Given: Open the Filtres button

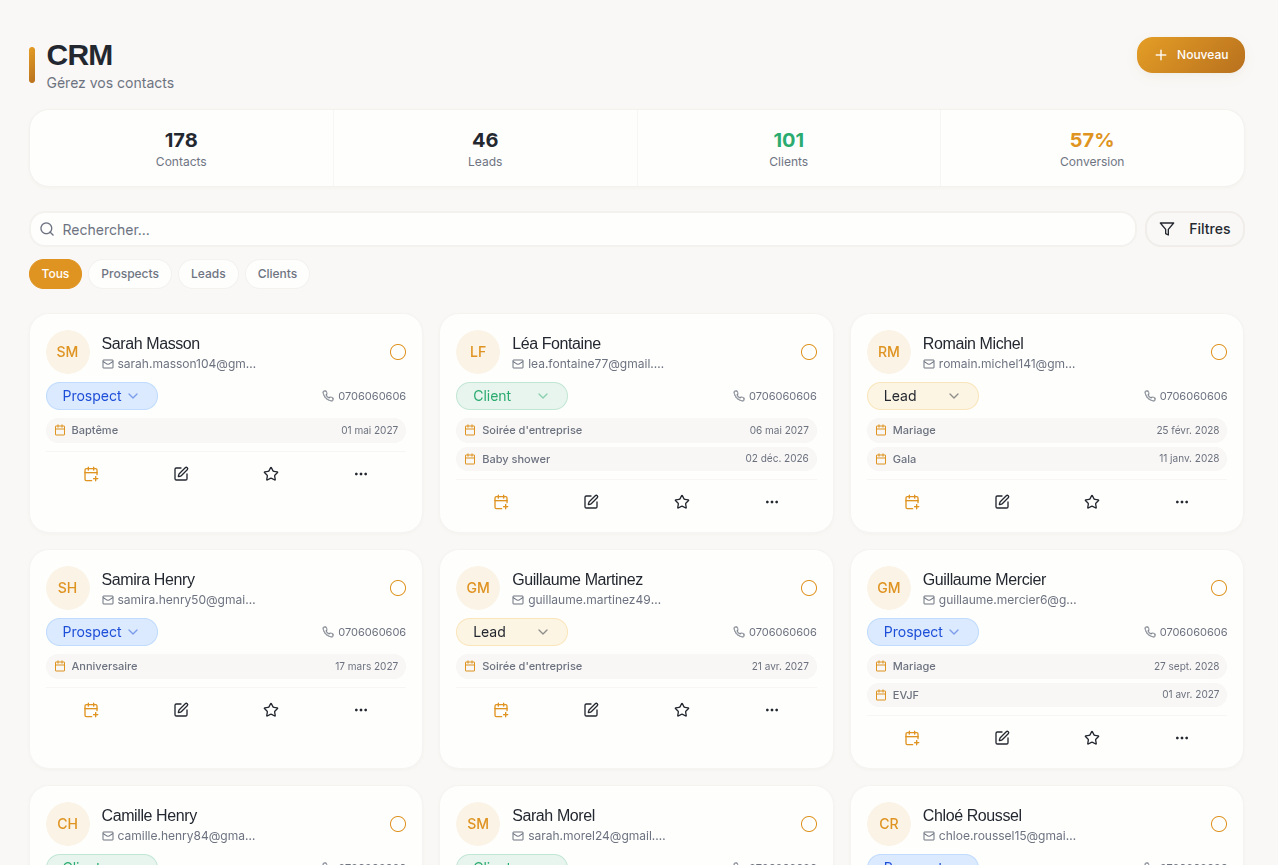Looking at the screenshot, I should [x=1195, y=229].
